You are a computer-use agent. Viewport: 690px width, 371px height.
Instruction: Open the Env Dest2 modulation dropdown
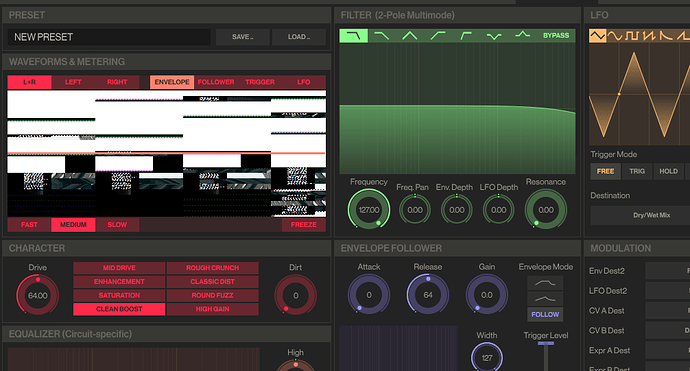point(668,271)
